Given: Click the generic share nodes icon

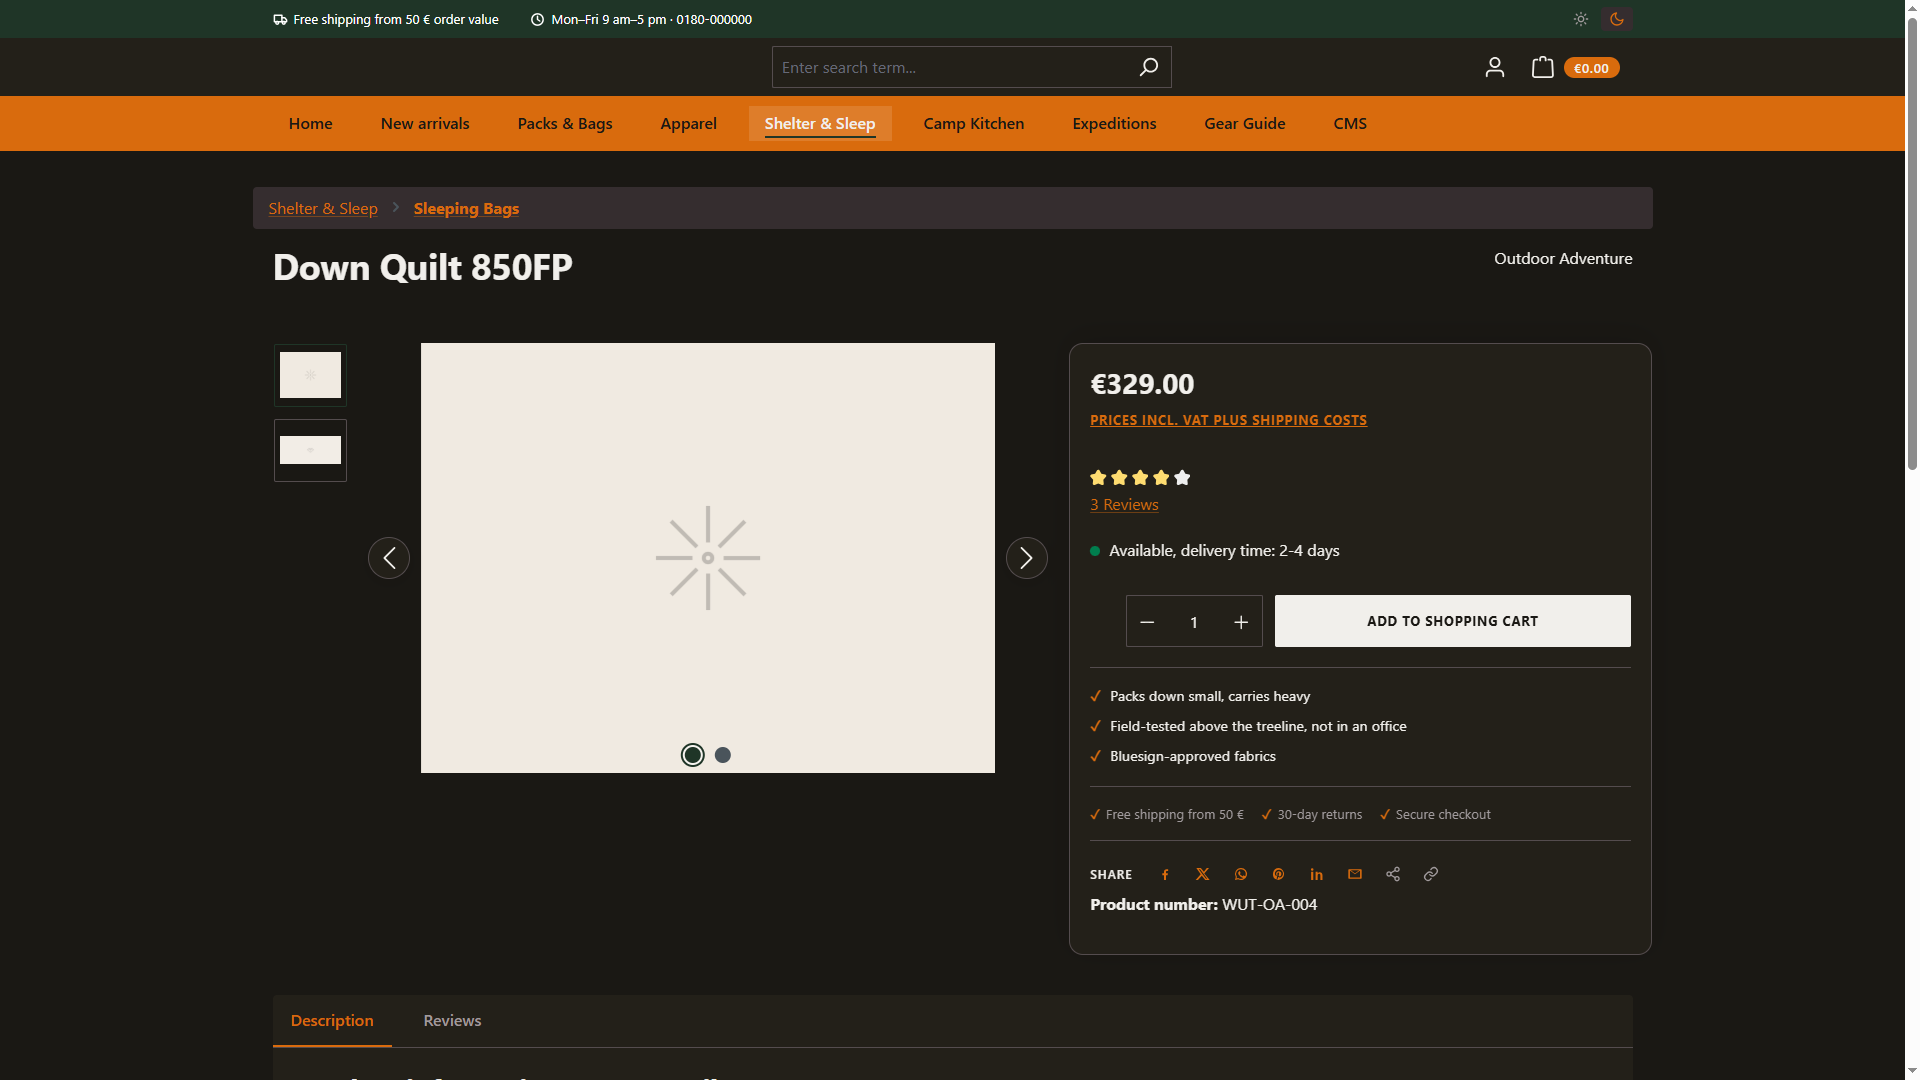Looking at the screenshot, I should pos(1393,874).
